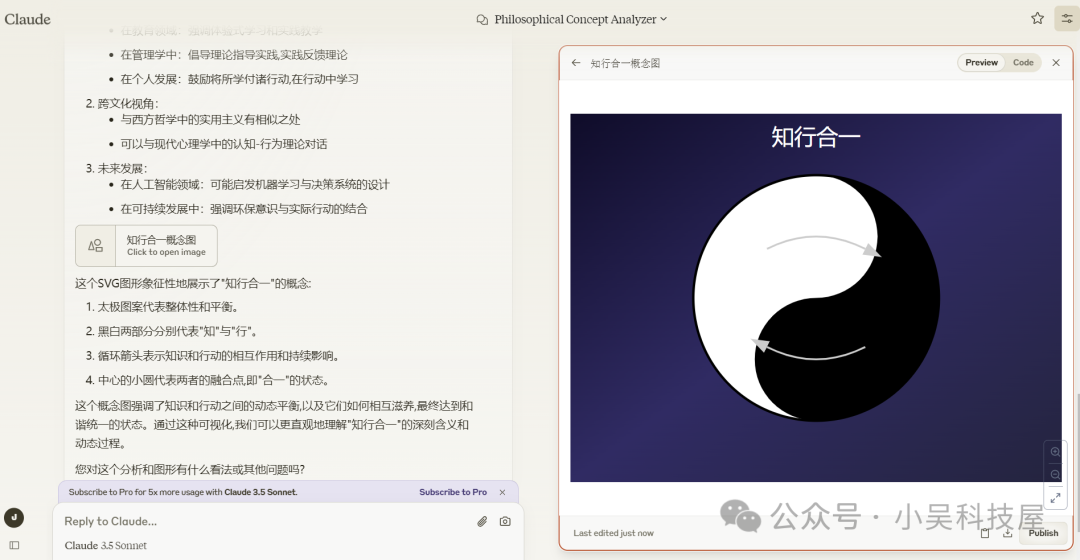The height and width of the screenshot is (560, 1080).
Task: Go back using the artifact panel arrow
Action: point(576,63)
